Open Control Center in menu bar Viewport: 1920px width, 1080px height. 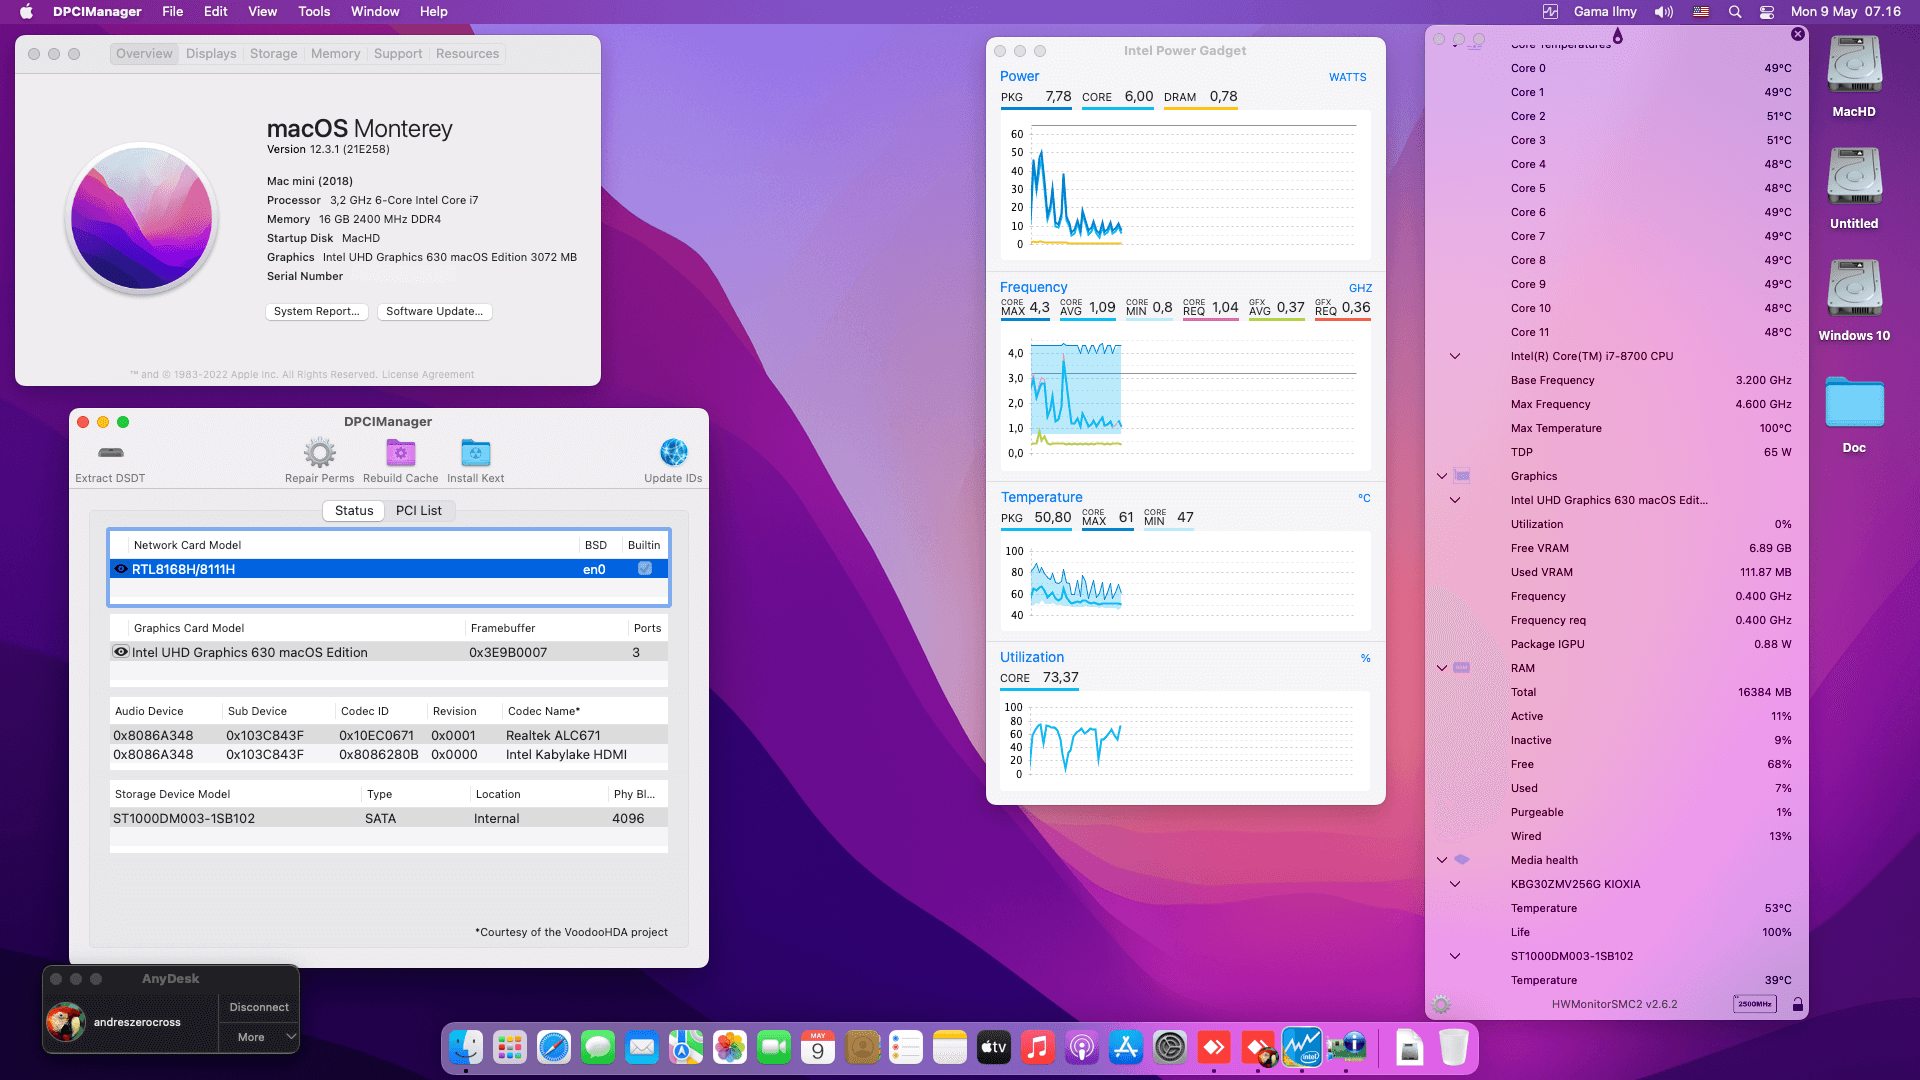pos(1767,12)
